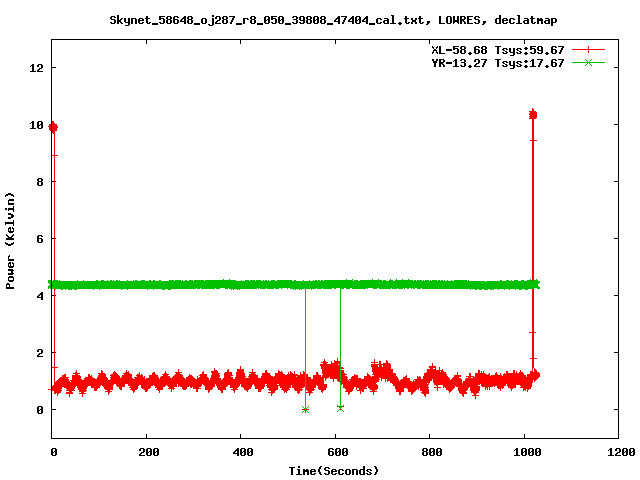Click the y-axis tick label 2
This screenshot has width=640, height=480.
[40, 353]
